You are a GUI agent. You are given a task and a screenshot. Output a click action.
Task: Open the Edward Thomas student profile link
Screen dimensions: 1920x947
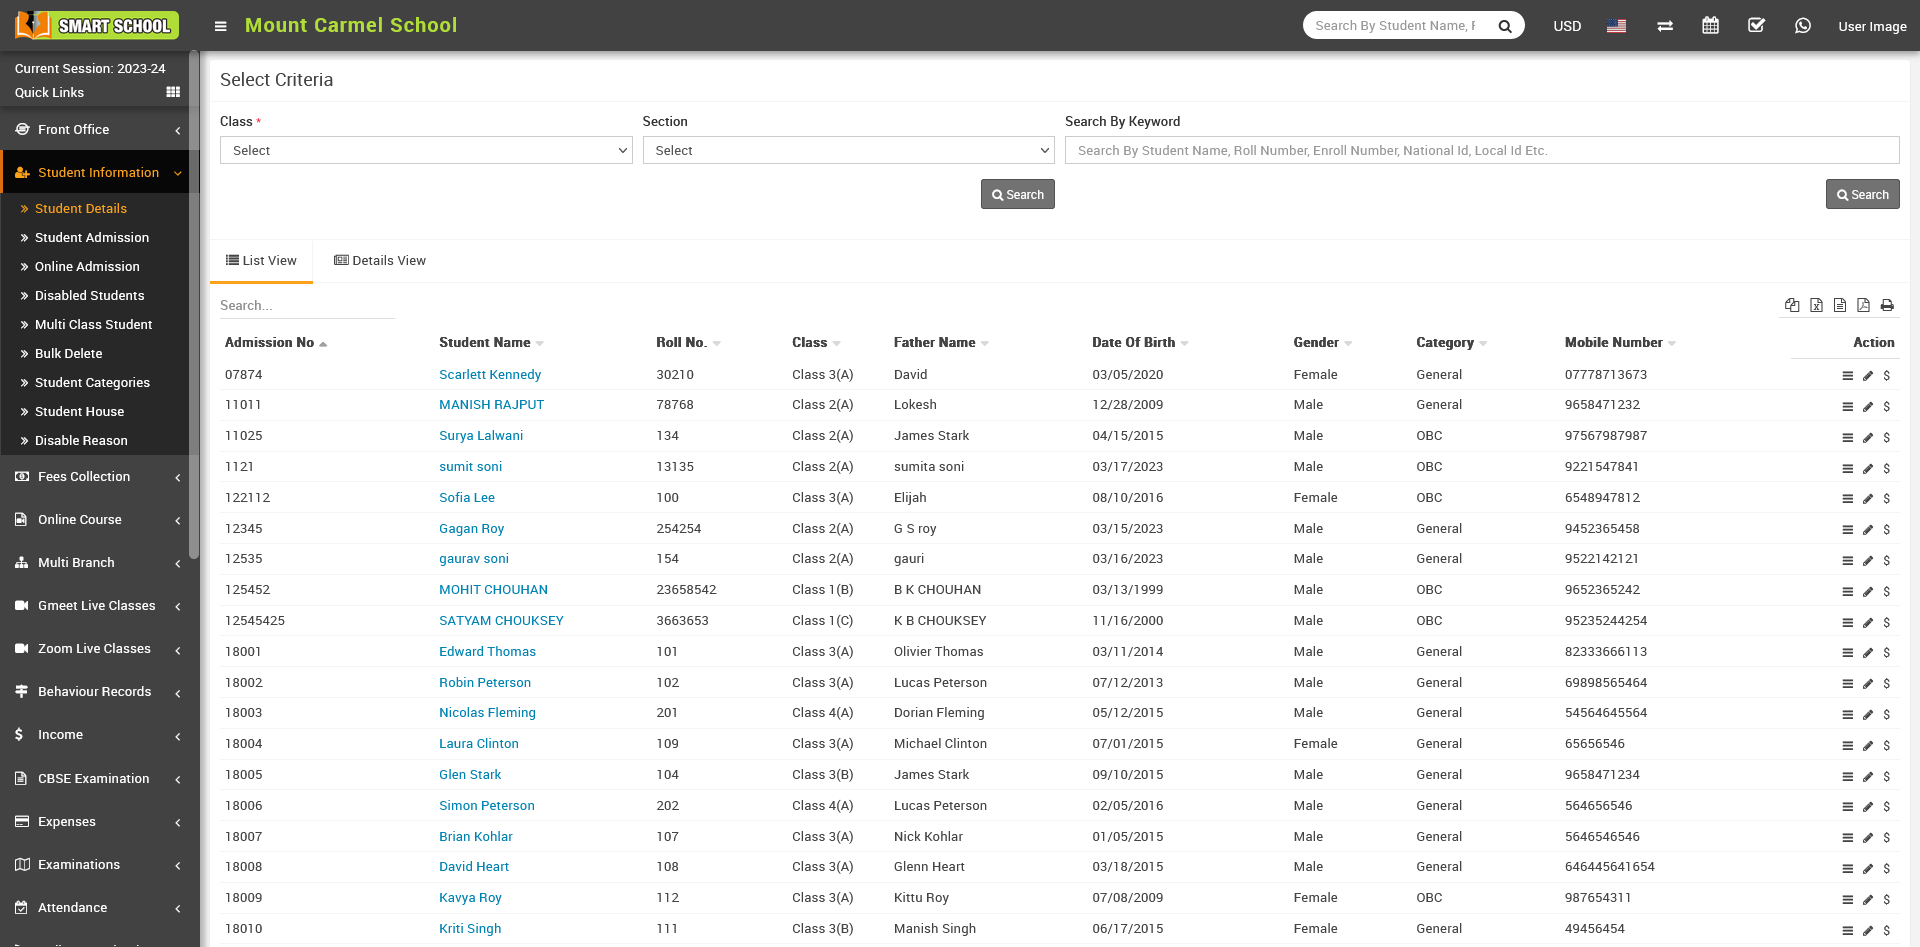point(487,652)
